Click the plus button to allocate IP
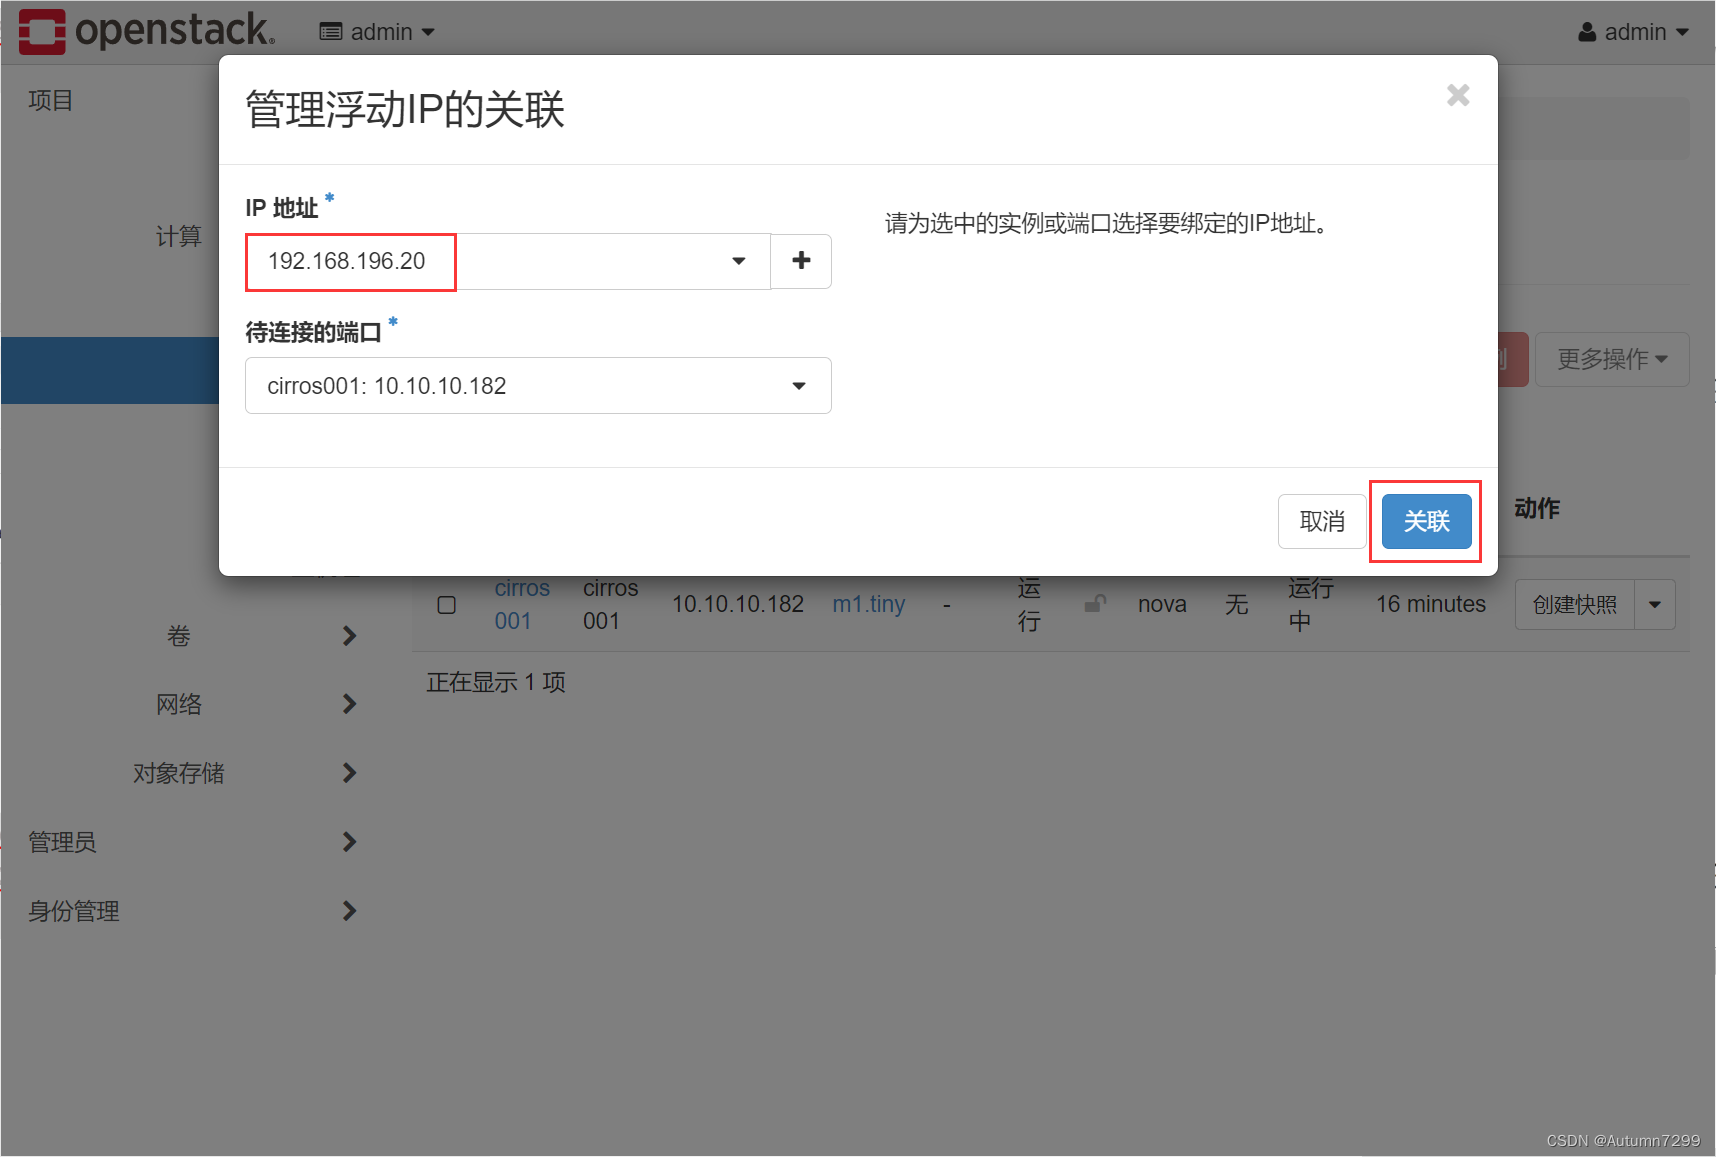 point(801,261)
